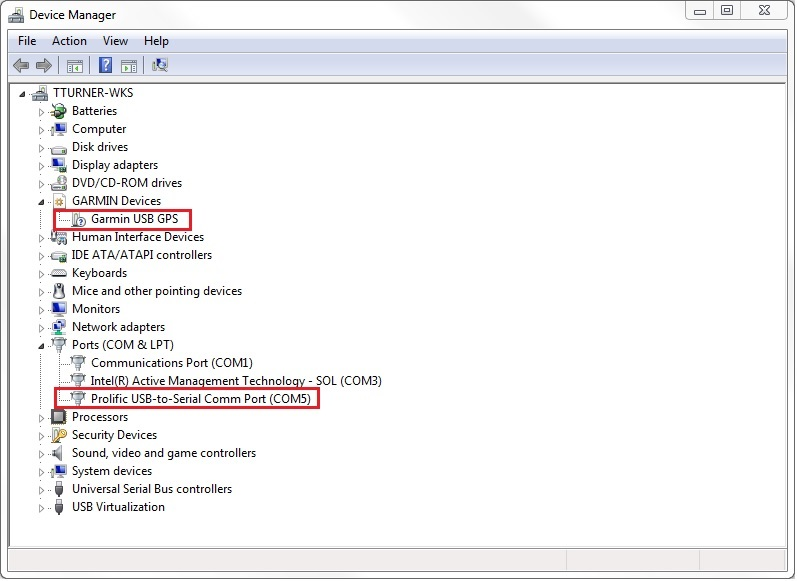Click the blue Help question-mark toolbar icon
797x581 pixels.
click(x=105, y=66)
